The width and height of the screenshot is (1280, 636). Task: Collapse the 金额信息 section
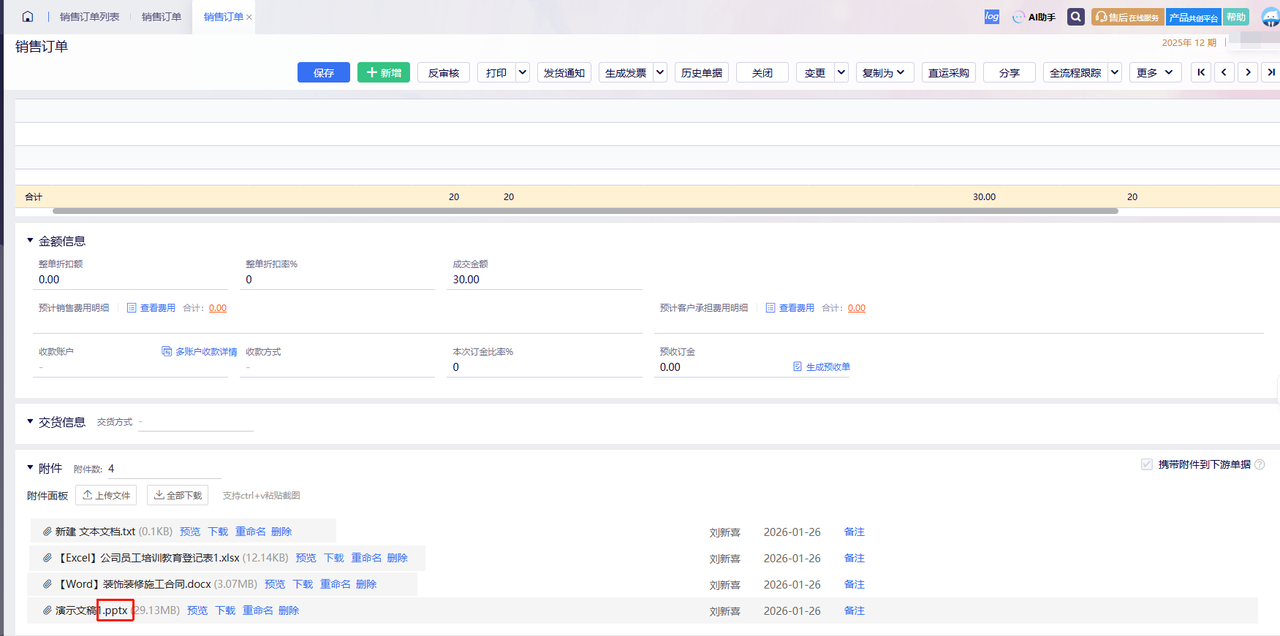[x=30, y=241]
